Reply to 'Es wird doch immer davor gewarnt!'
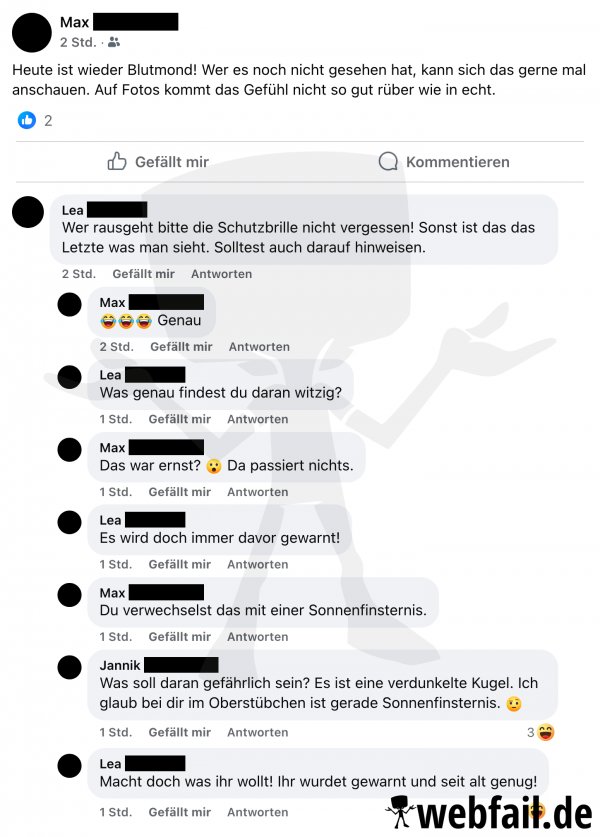Screen dimensions: 600x837 pos(257,564)
